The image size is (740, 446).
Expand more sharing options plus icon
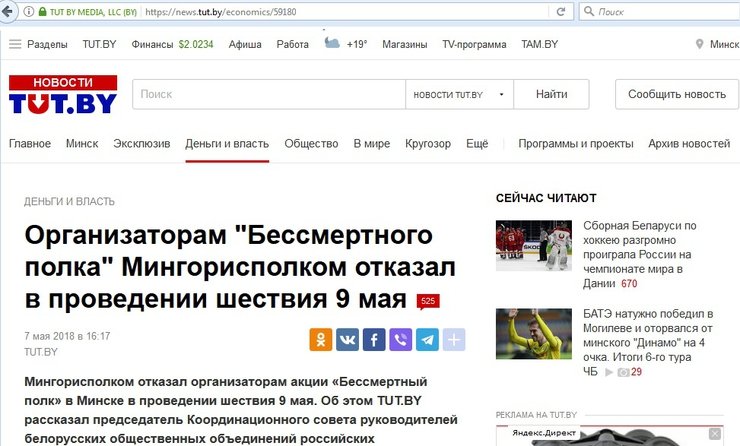tap(454, 339)
